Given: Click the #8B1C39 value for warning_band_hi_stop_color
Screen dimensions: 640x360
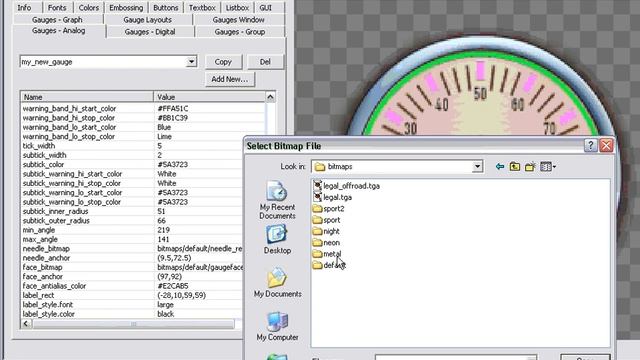Looking at the screenshot, I should (x=173, y=118).
